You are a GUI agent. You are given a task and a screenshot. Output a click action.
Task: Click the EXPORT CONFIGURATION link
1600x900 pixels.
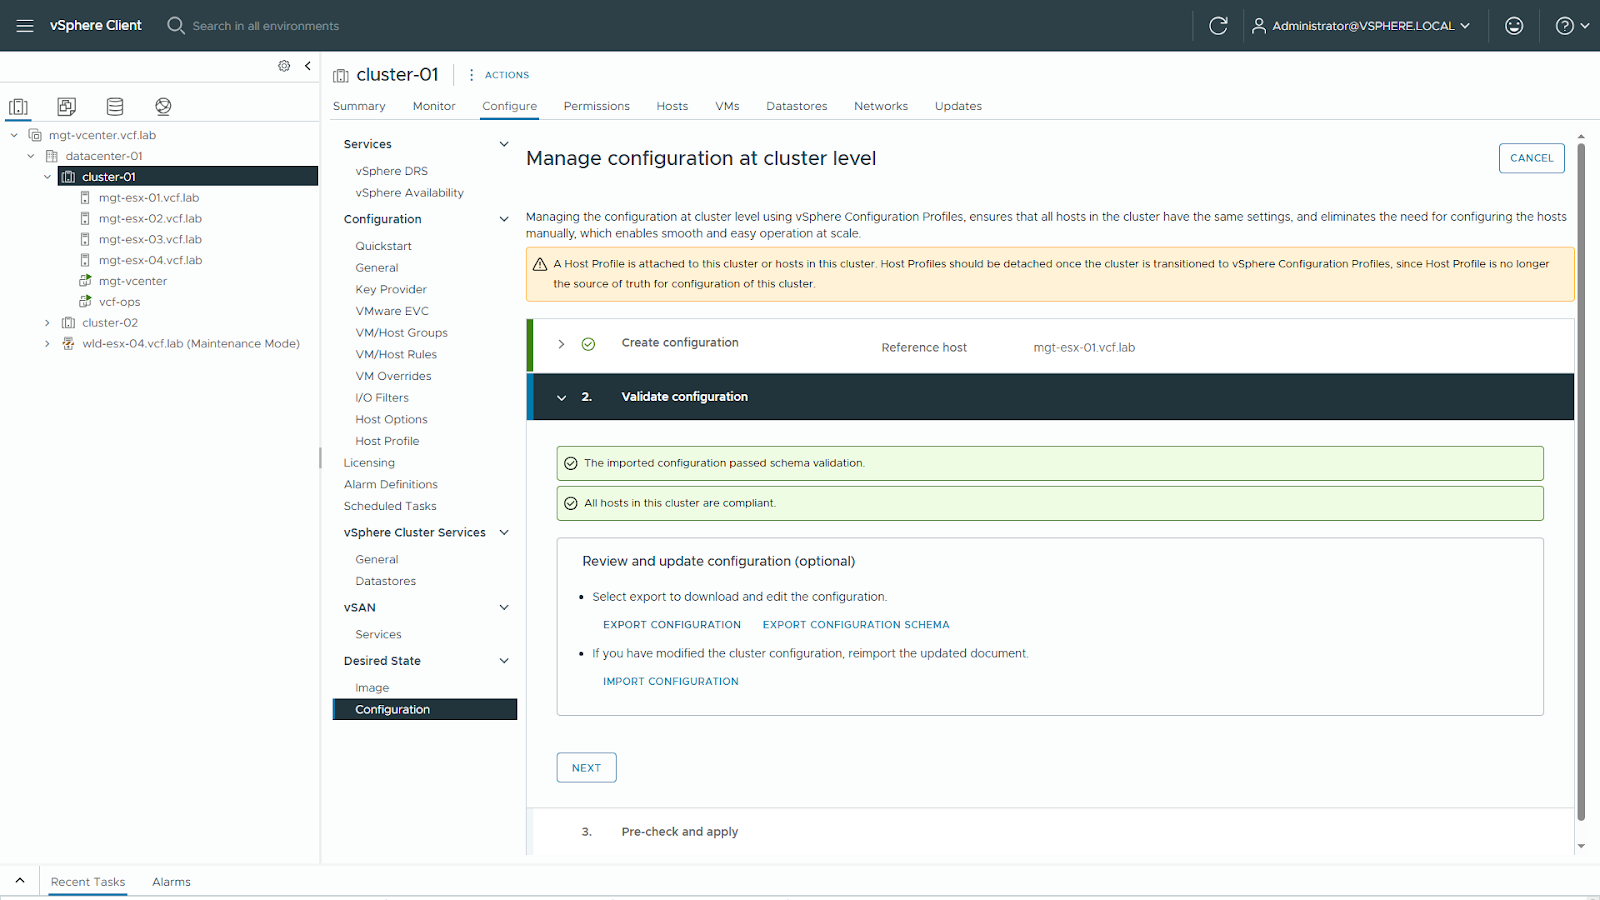(x=671, y=625)
